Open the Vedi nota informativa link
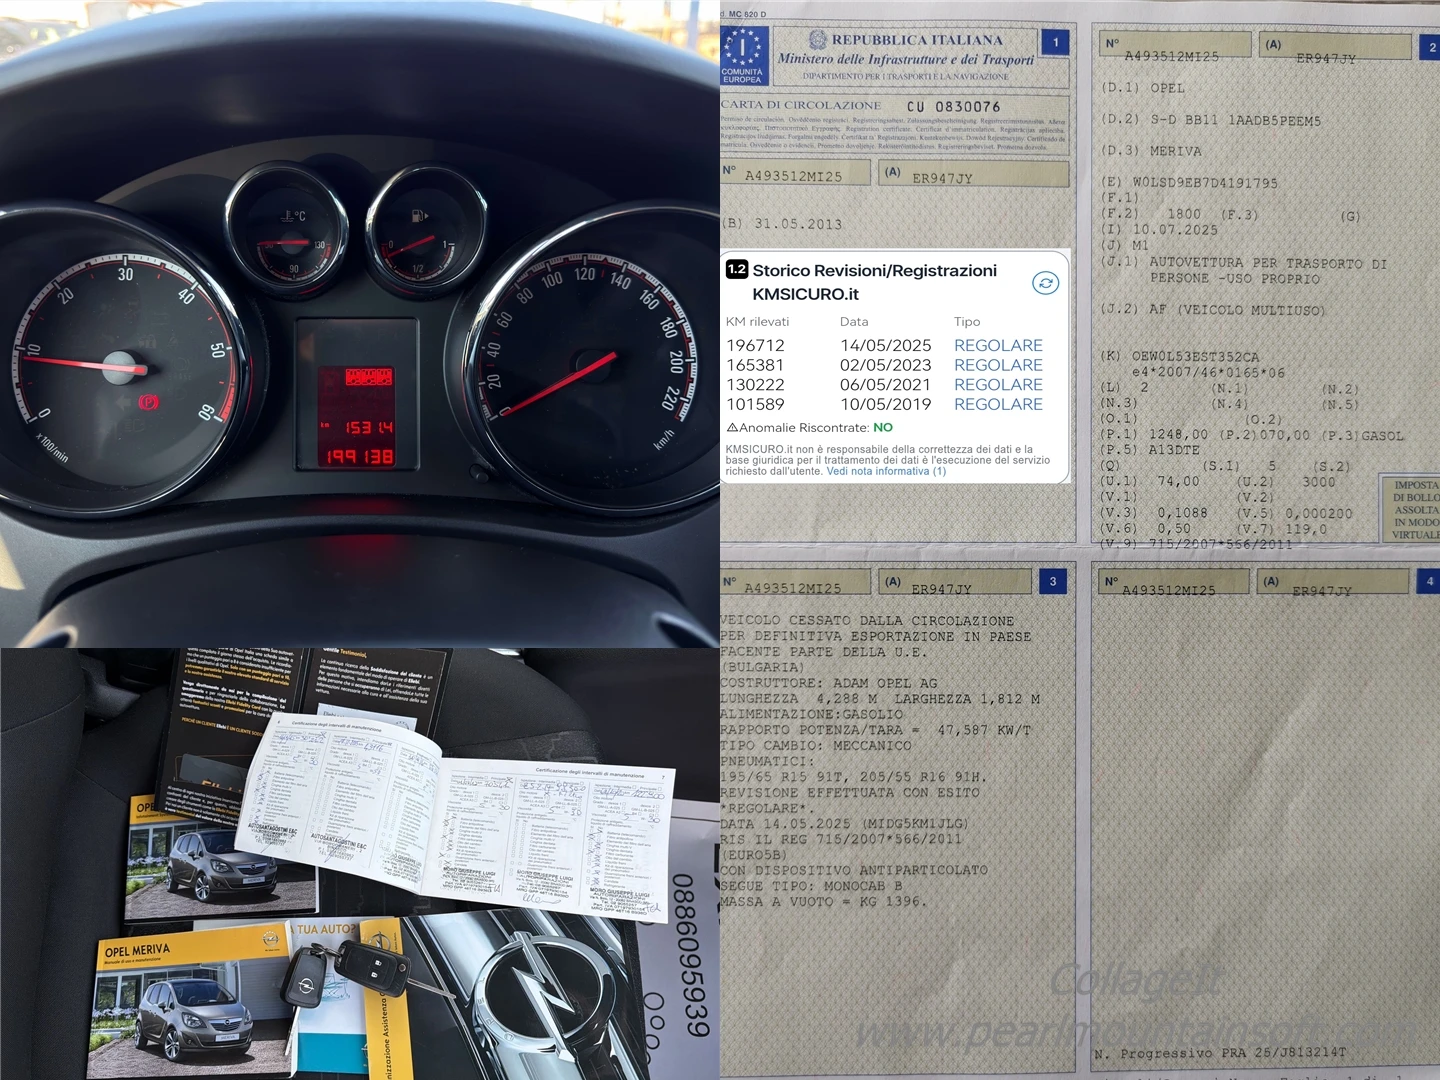This screenshot has height=1080, width=1440. point(886,471)
